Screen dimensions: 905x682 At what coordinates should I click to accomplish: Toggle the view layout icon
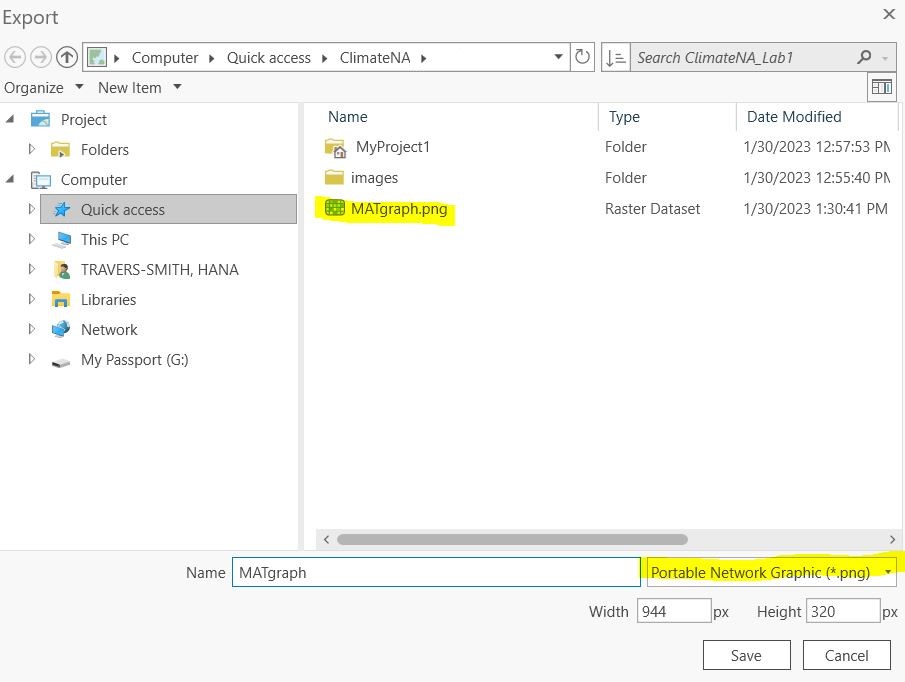881,88
